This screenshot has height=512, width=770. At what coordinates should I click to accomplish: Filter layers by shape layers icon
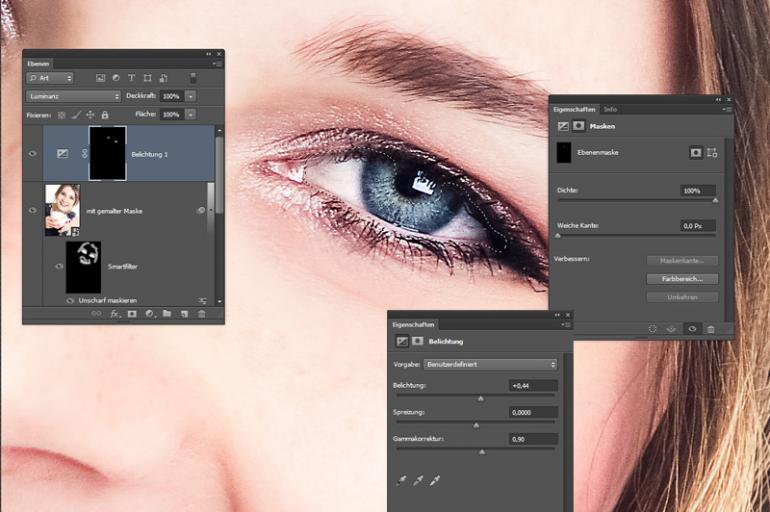point(147,78)
